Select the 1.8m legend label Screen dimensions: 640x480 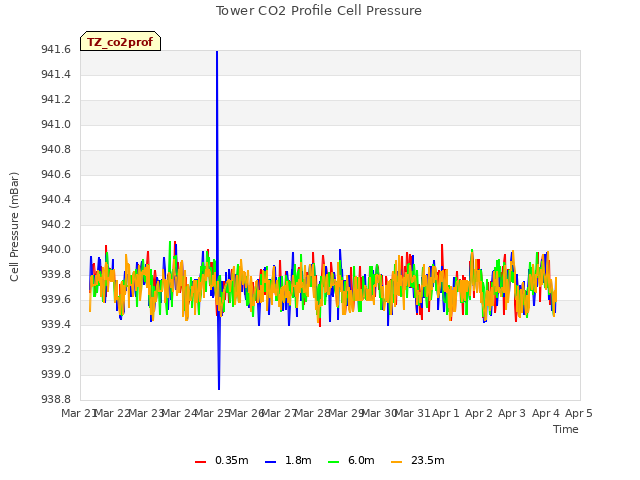pos(298,460)
